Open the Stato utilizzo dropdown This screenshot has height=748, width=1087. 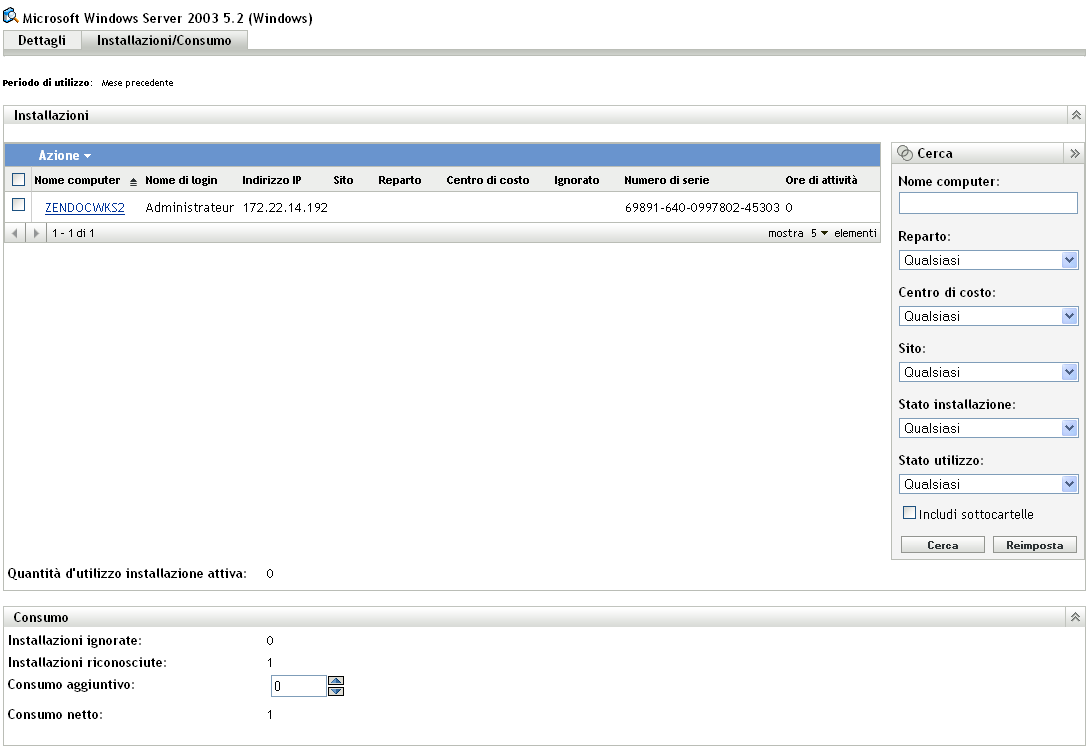pyautogui.click(x=988, y=484)
